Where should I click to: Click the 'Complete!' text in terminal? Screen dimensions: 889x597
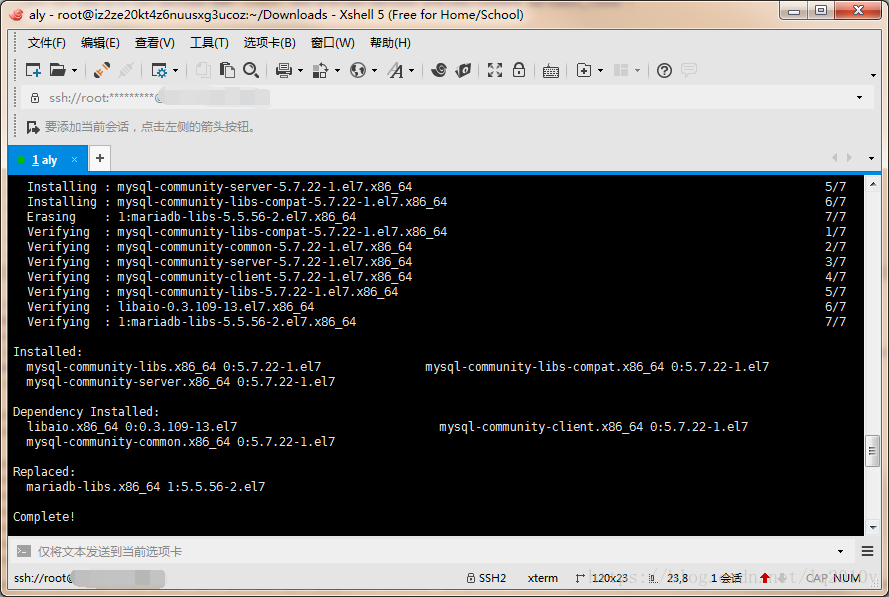coord(44,516)
